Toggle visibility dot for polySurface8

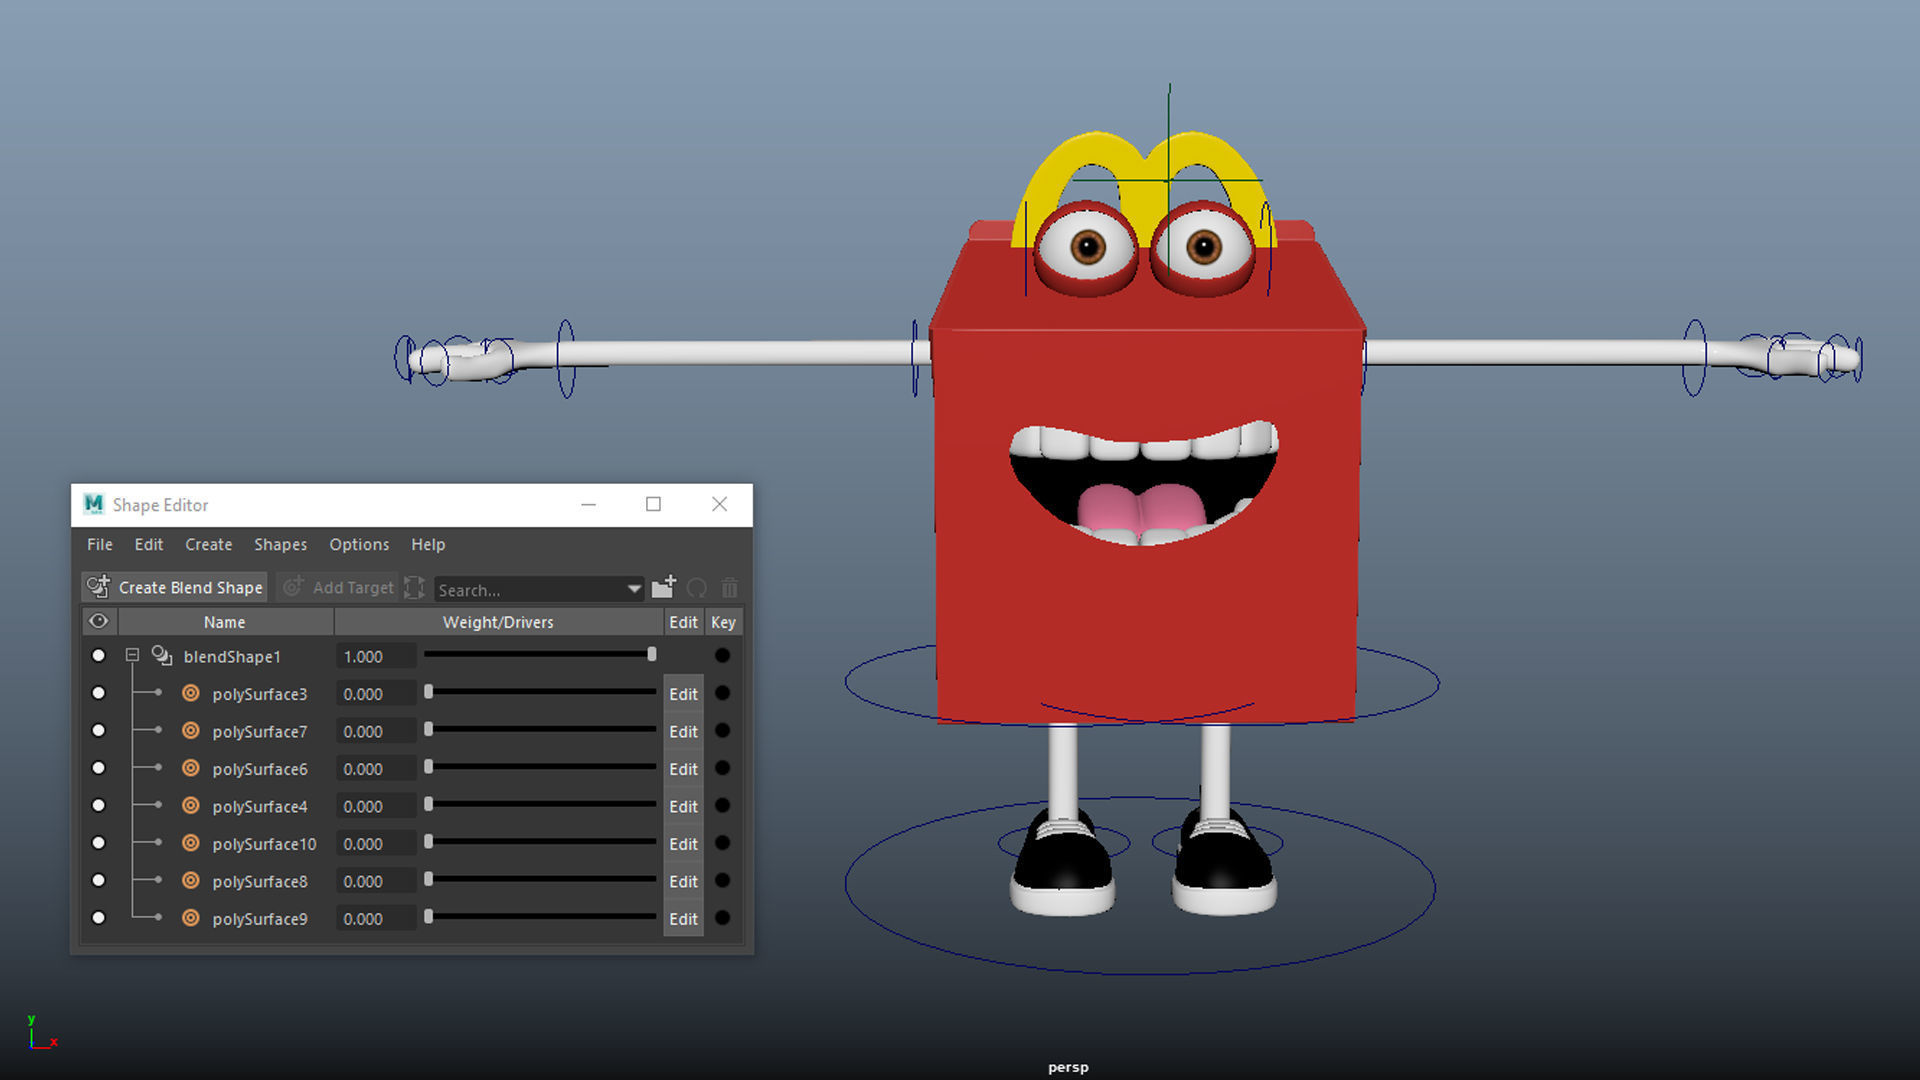click(98, 881)
